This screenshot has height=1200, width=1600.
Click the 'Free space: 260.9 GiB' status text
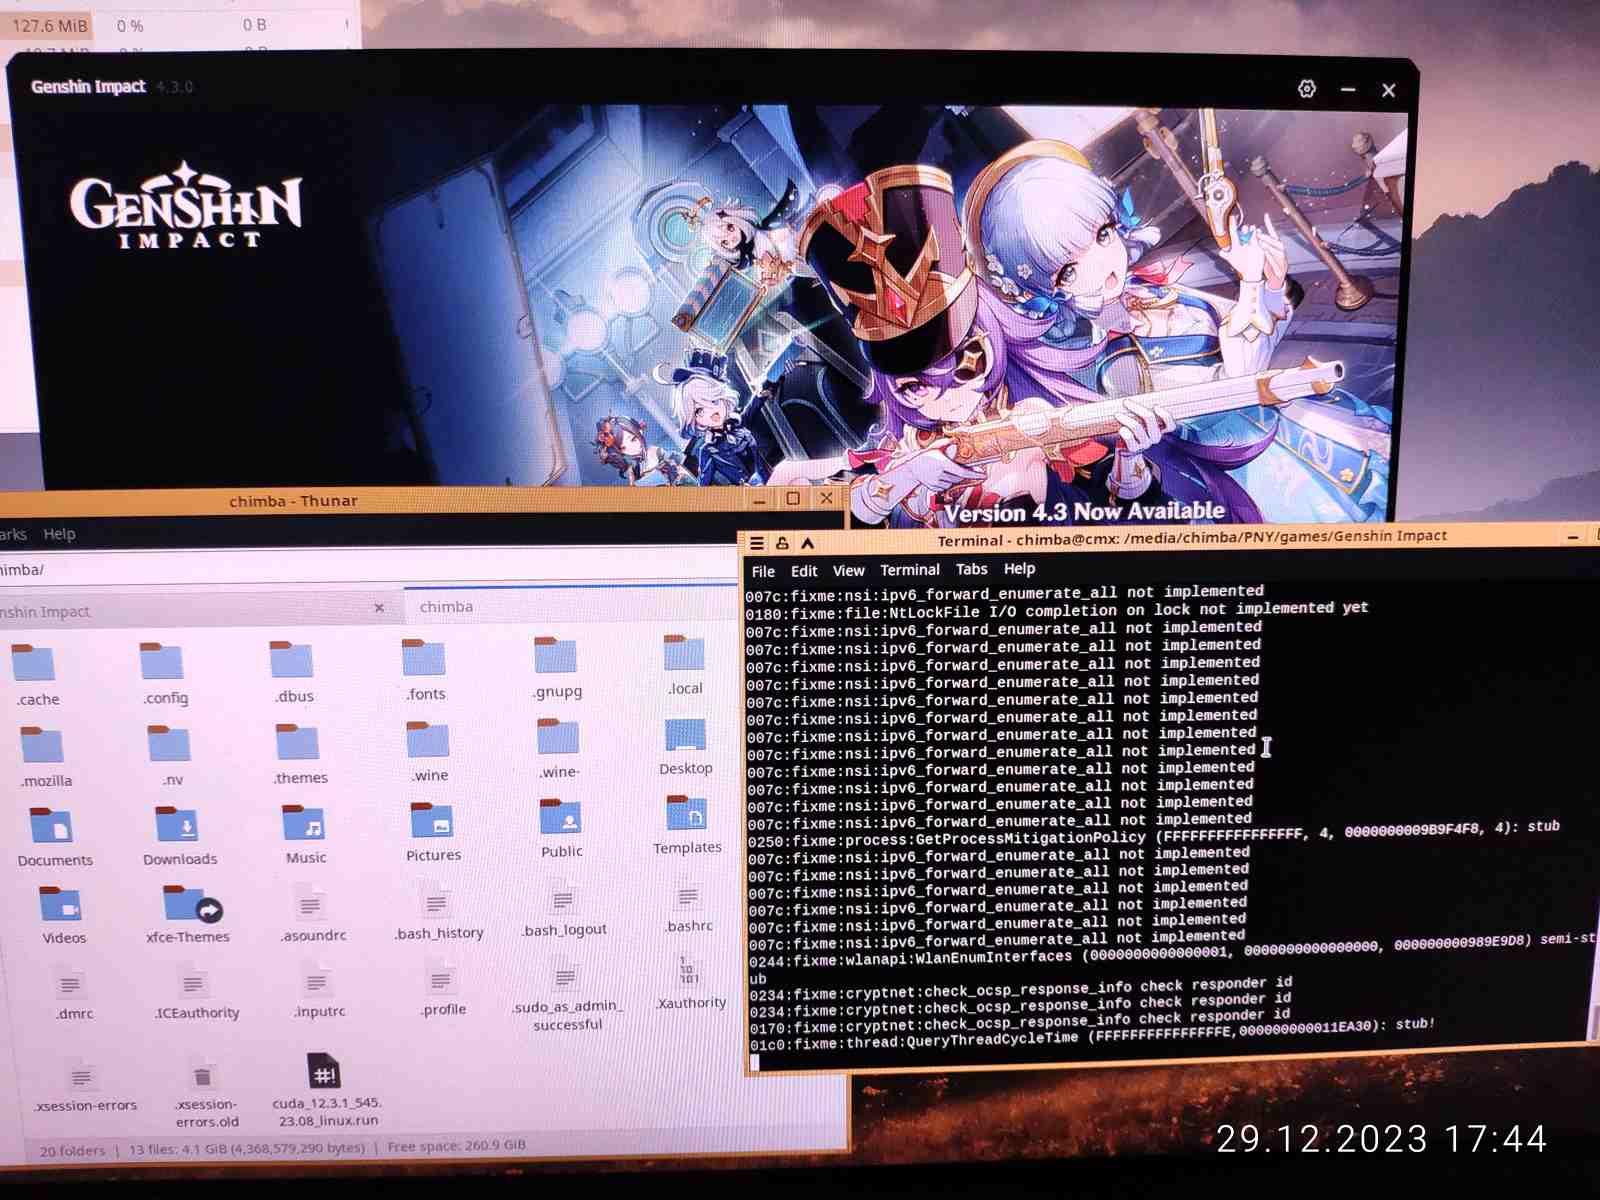tap(457, 1146)
